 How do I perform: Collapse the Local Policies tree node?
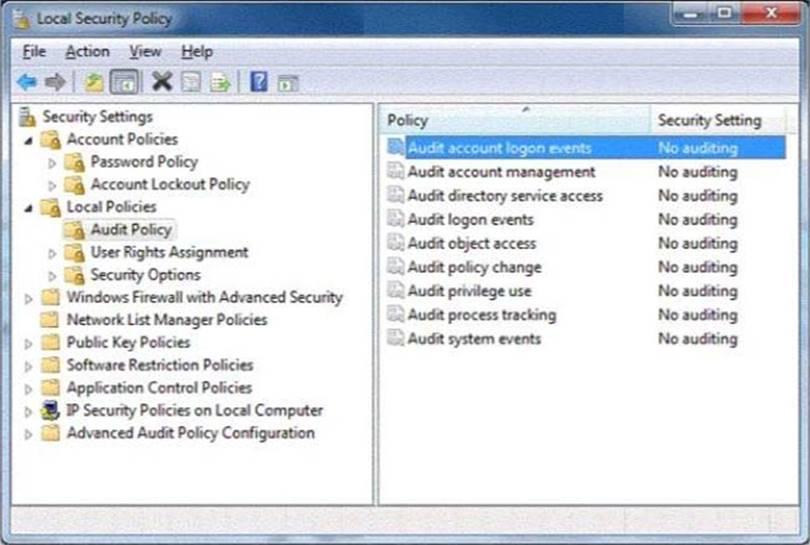tap(29, 208)
